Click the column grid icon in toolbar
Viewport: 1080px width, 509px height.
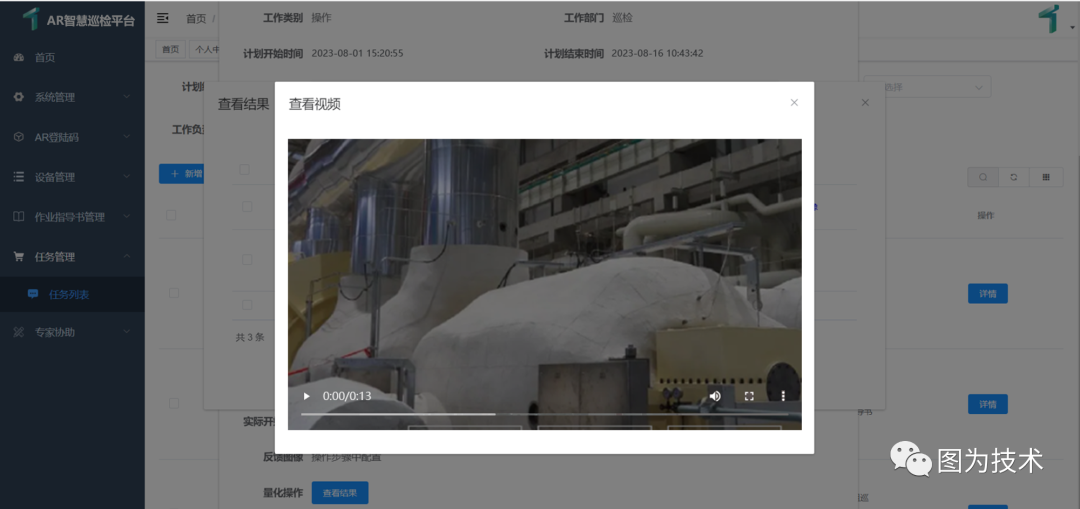coord(1046,177)
